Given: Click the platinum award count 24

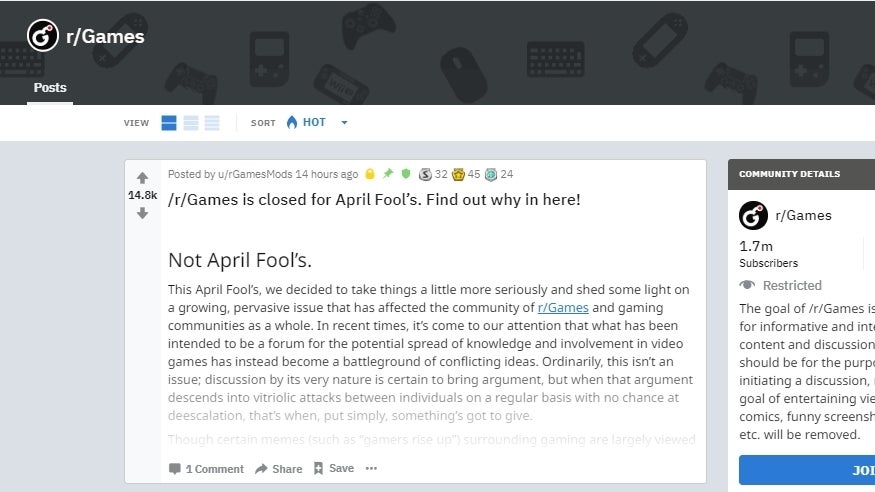Looking at the screenshot, I should tap(507, 174).
